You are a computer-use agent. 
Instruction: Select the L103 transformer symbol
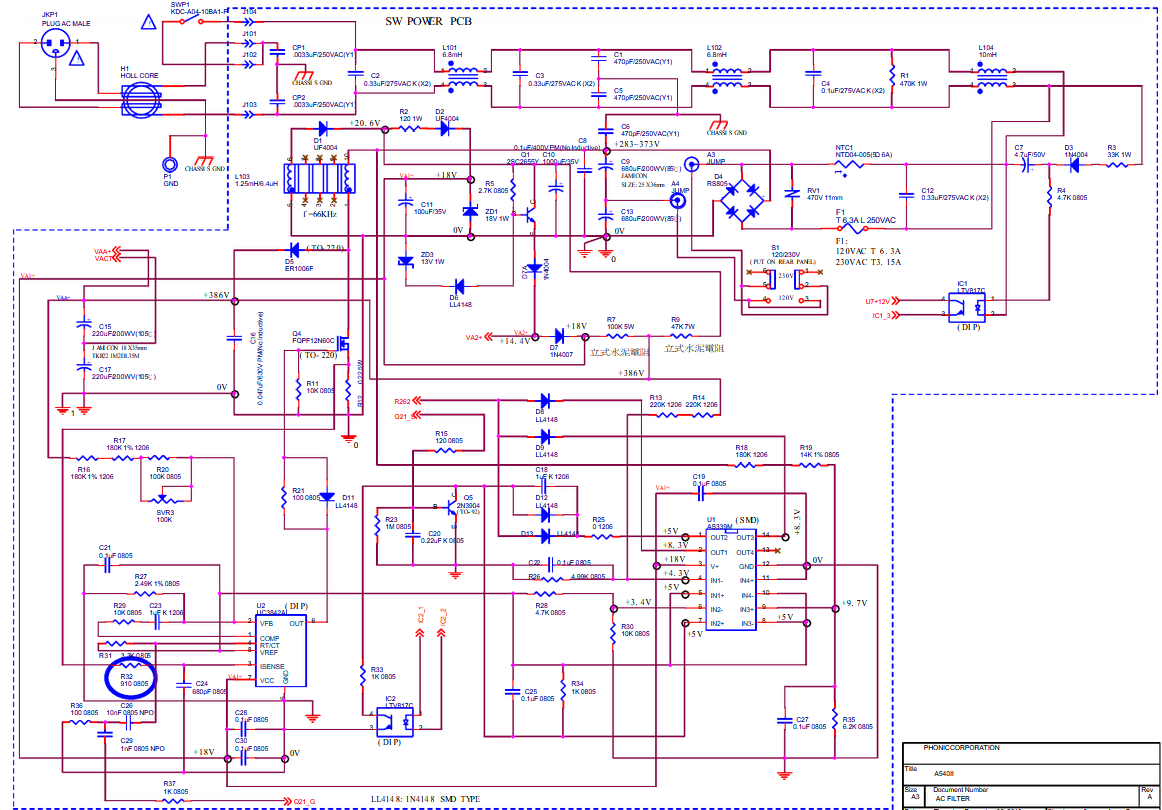pos(317,176)
